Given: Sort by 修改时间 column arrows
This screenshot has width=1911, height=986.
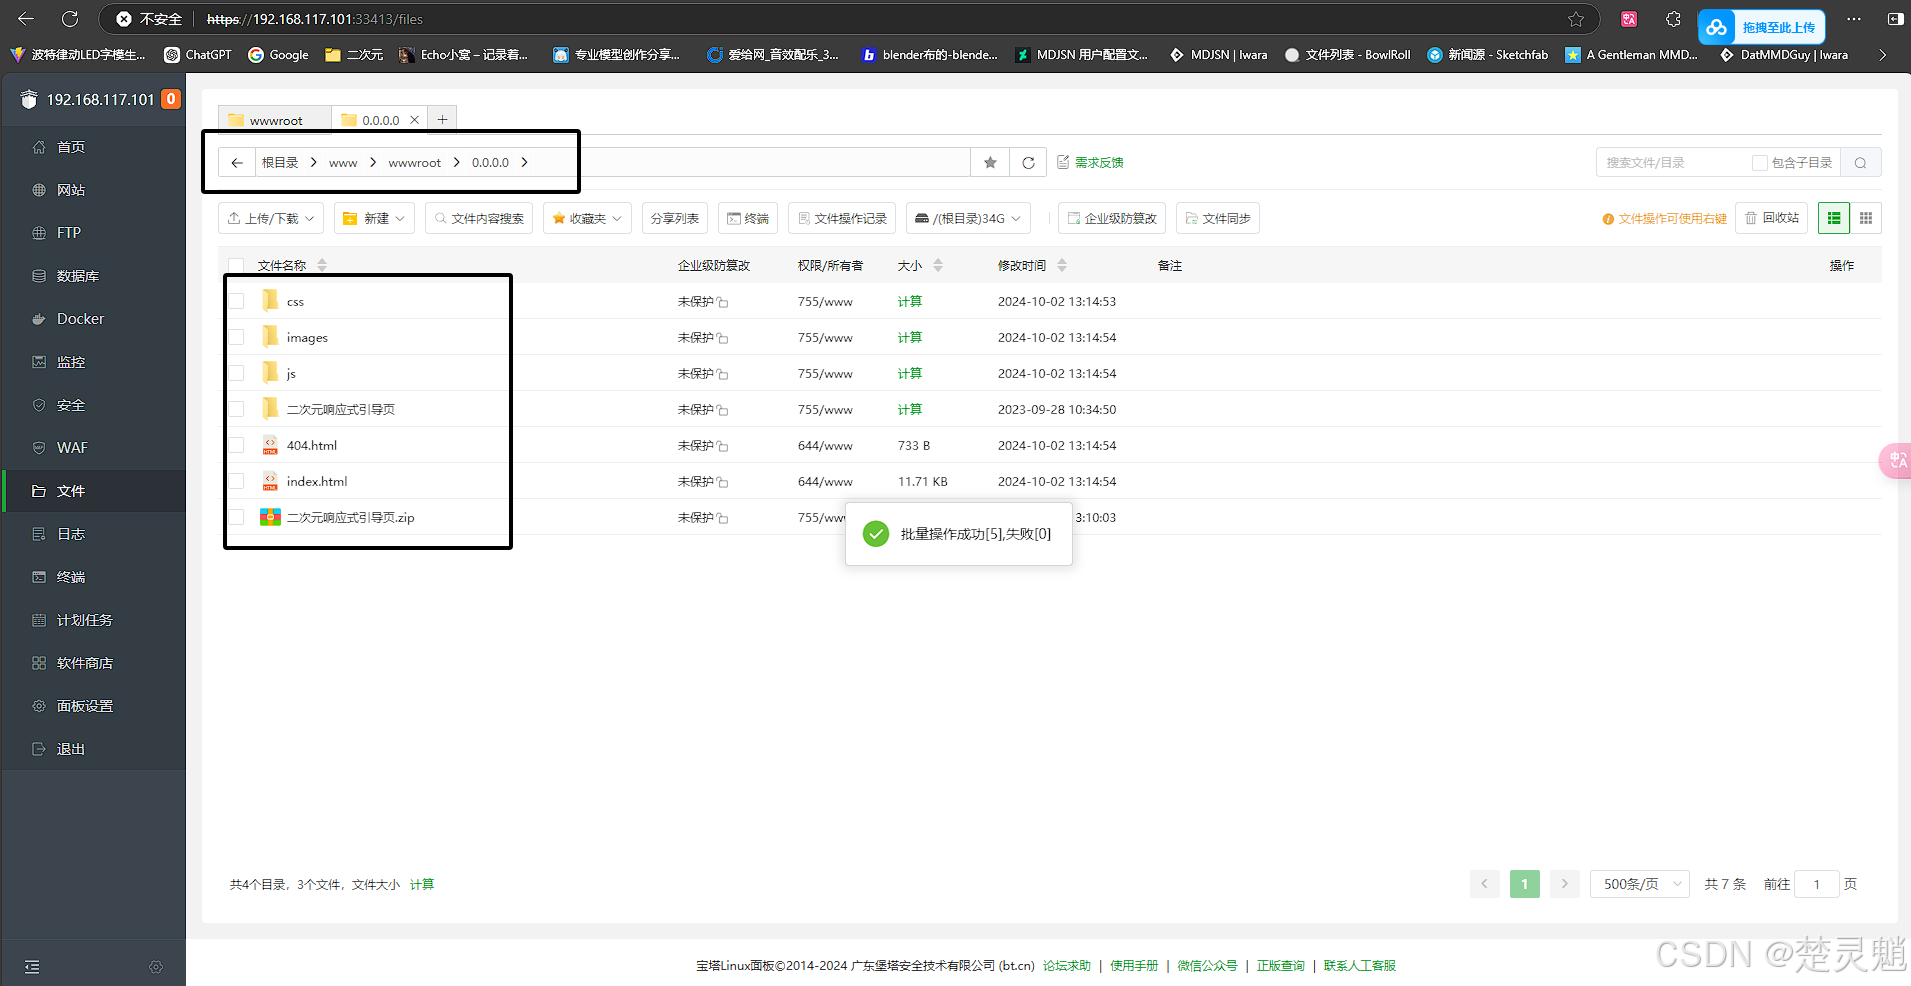Looking at the screenshot, I should click(1062, 265).
